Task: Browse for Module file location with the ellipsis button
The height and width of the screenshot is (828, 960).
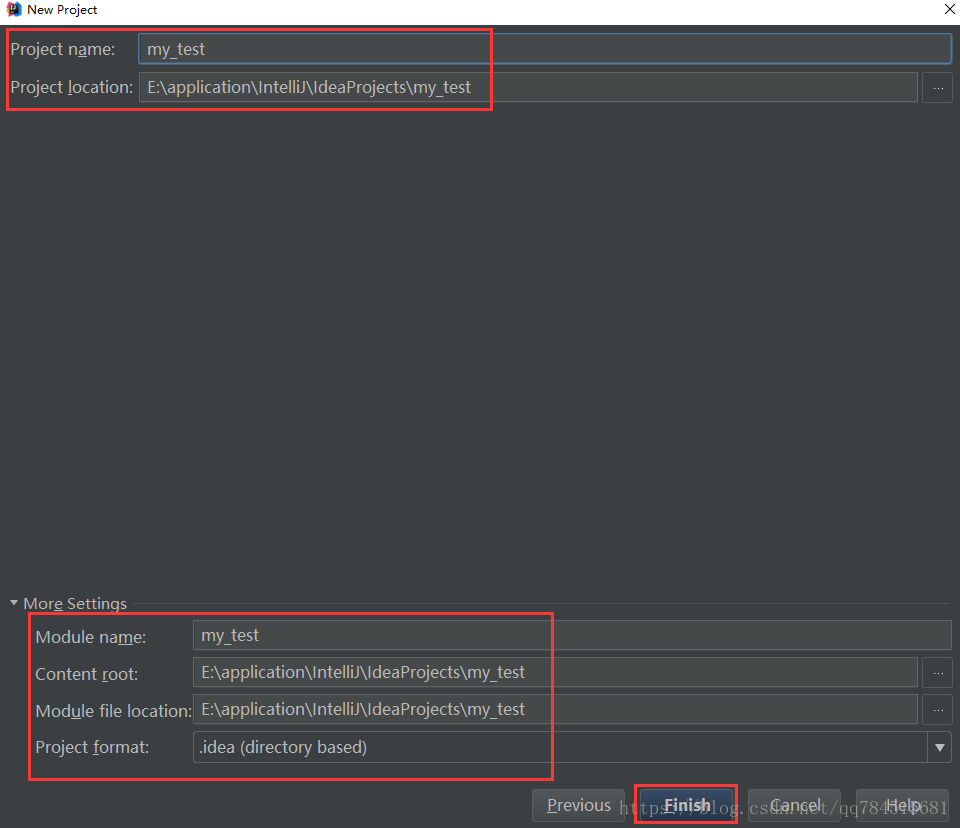Action: point(937,709)
